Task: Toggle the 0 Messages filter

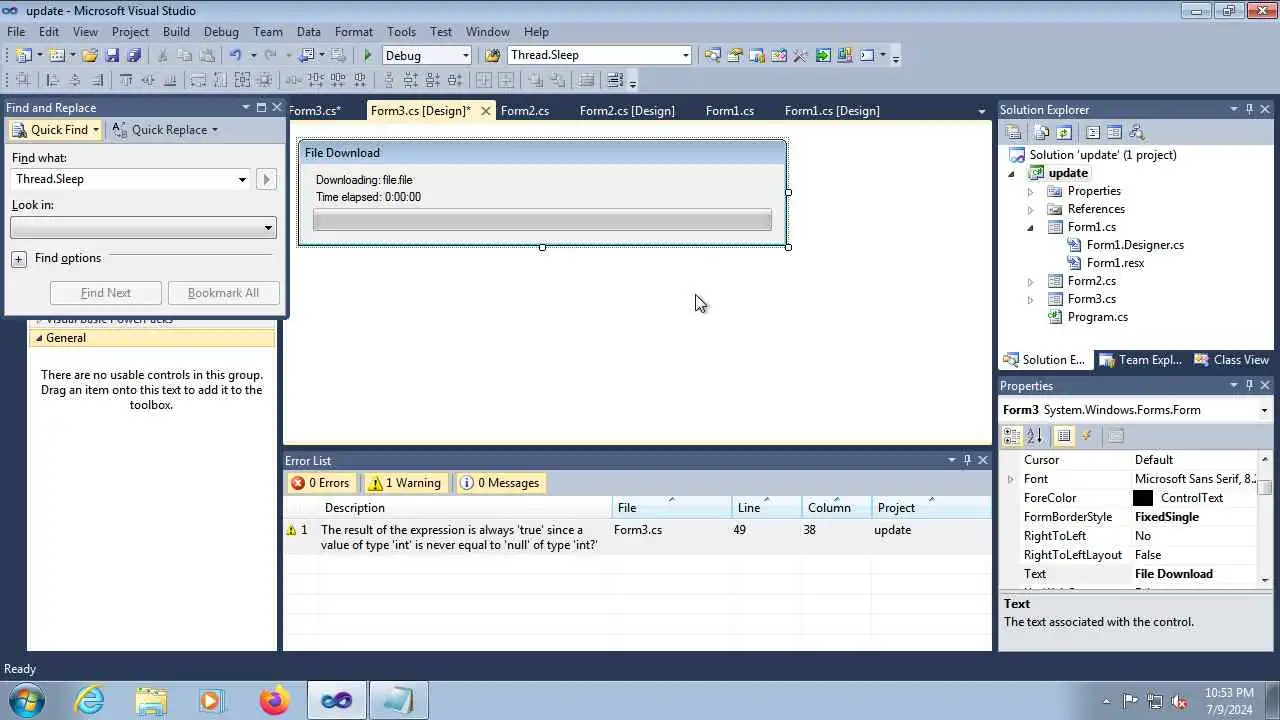Action: [500, 483]
